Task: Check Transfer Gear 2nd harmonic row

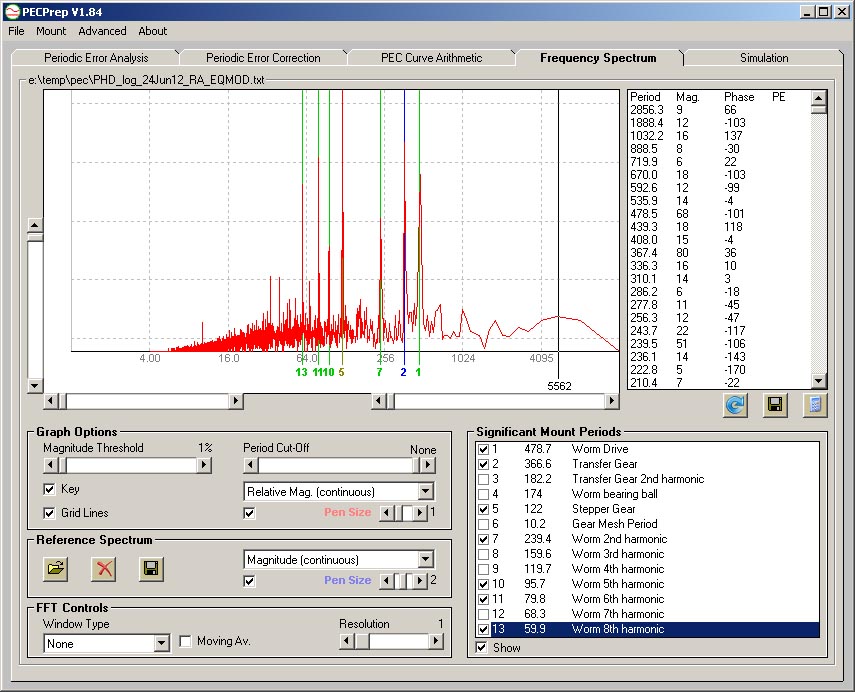Action: 483,479
